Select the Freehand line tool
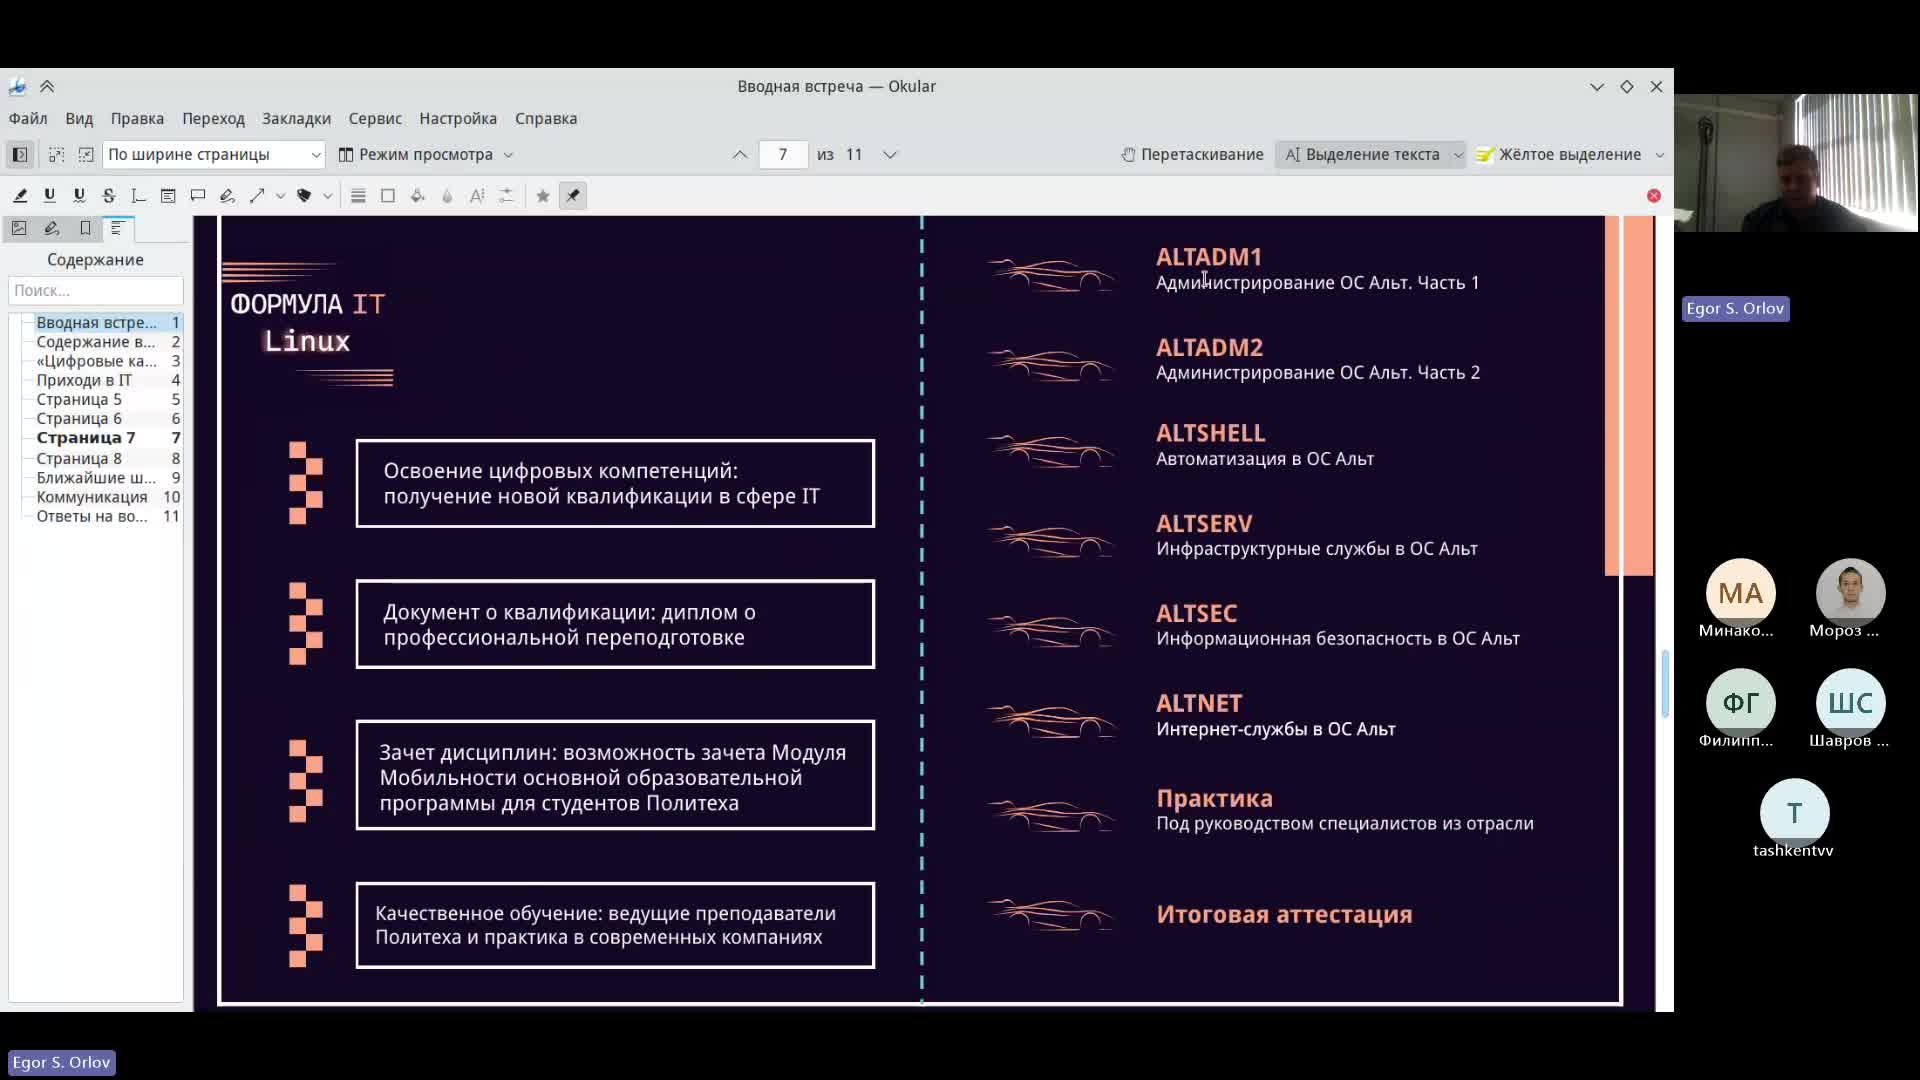Screen dimensions: 1920x1080 (227, 196)
